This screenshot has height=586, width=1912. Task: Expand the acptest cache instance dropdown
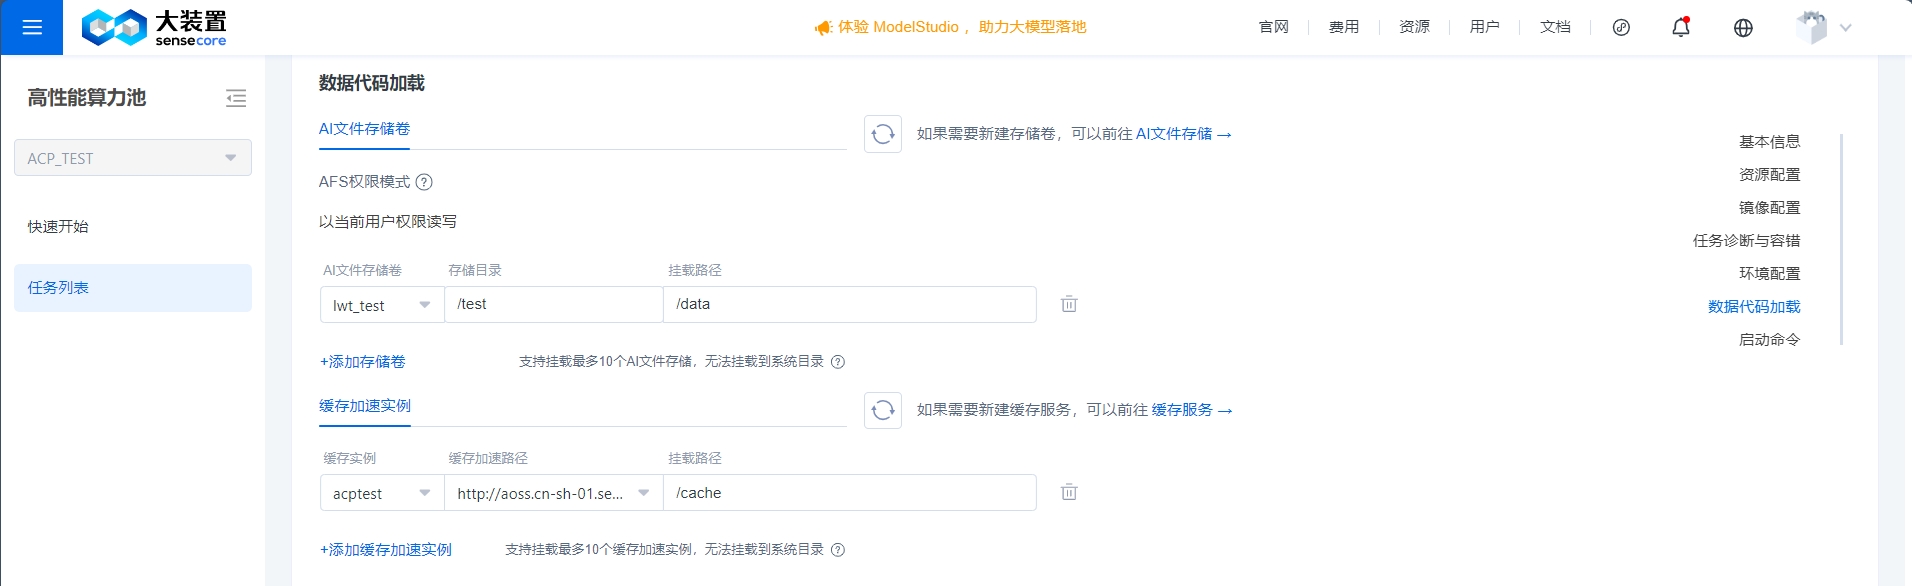[x=382, y=493]
